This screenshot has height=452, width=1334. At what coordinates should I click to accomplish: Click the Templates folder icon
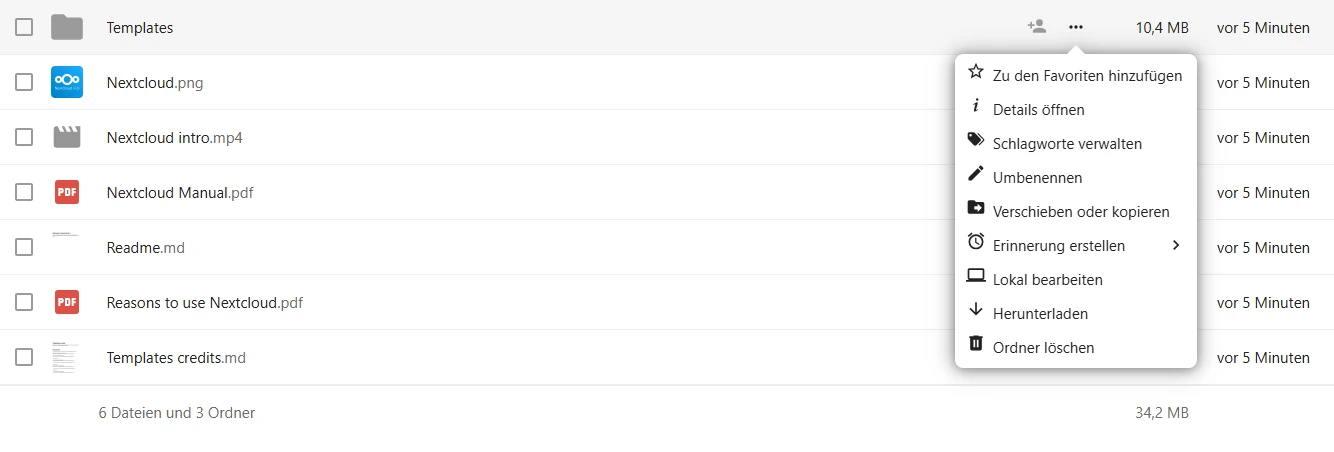tap(67, 27)
